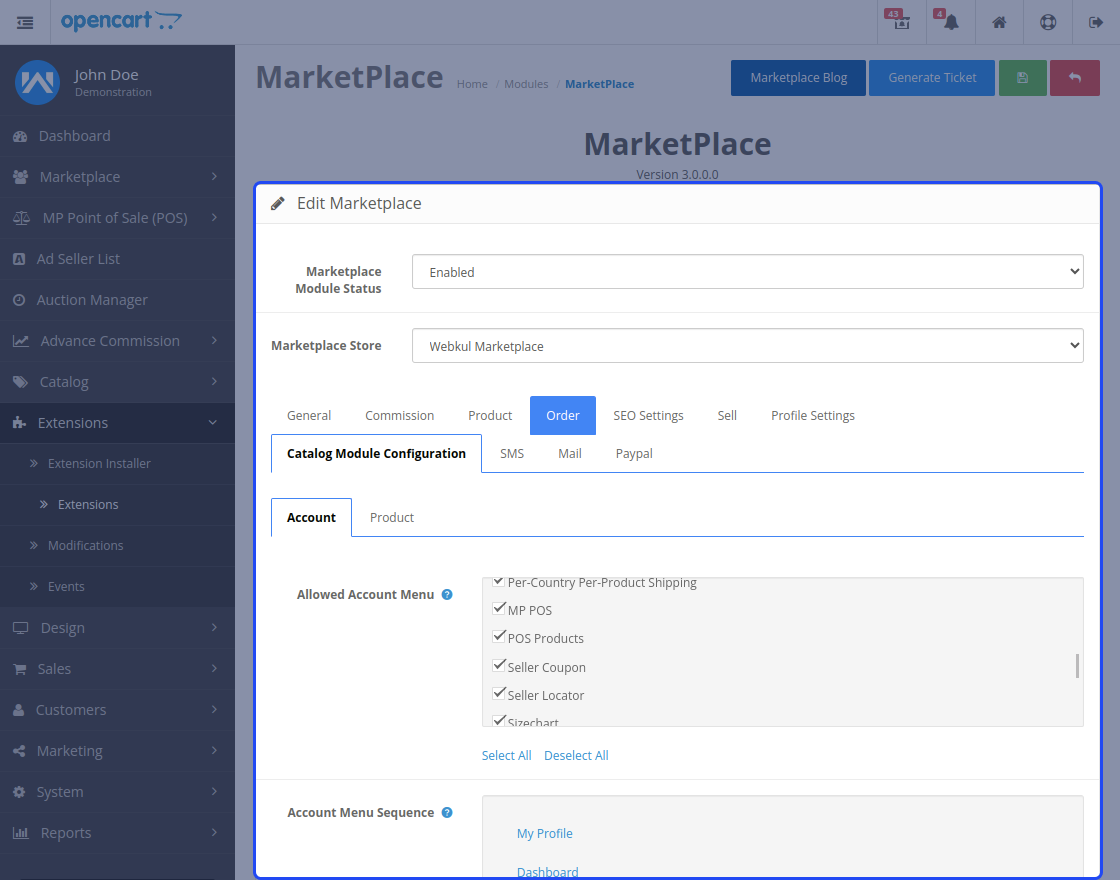This screenshot has width=1120, height=880.
Task: Click the Auction Manager clock icon
Action: coord(19,300)
